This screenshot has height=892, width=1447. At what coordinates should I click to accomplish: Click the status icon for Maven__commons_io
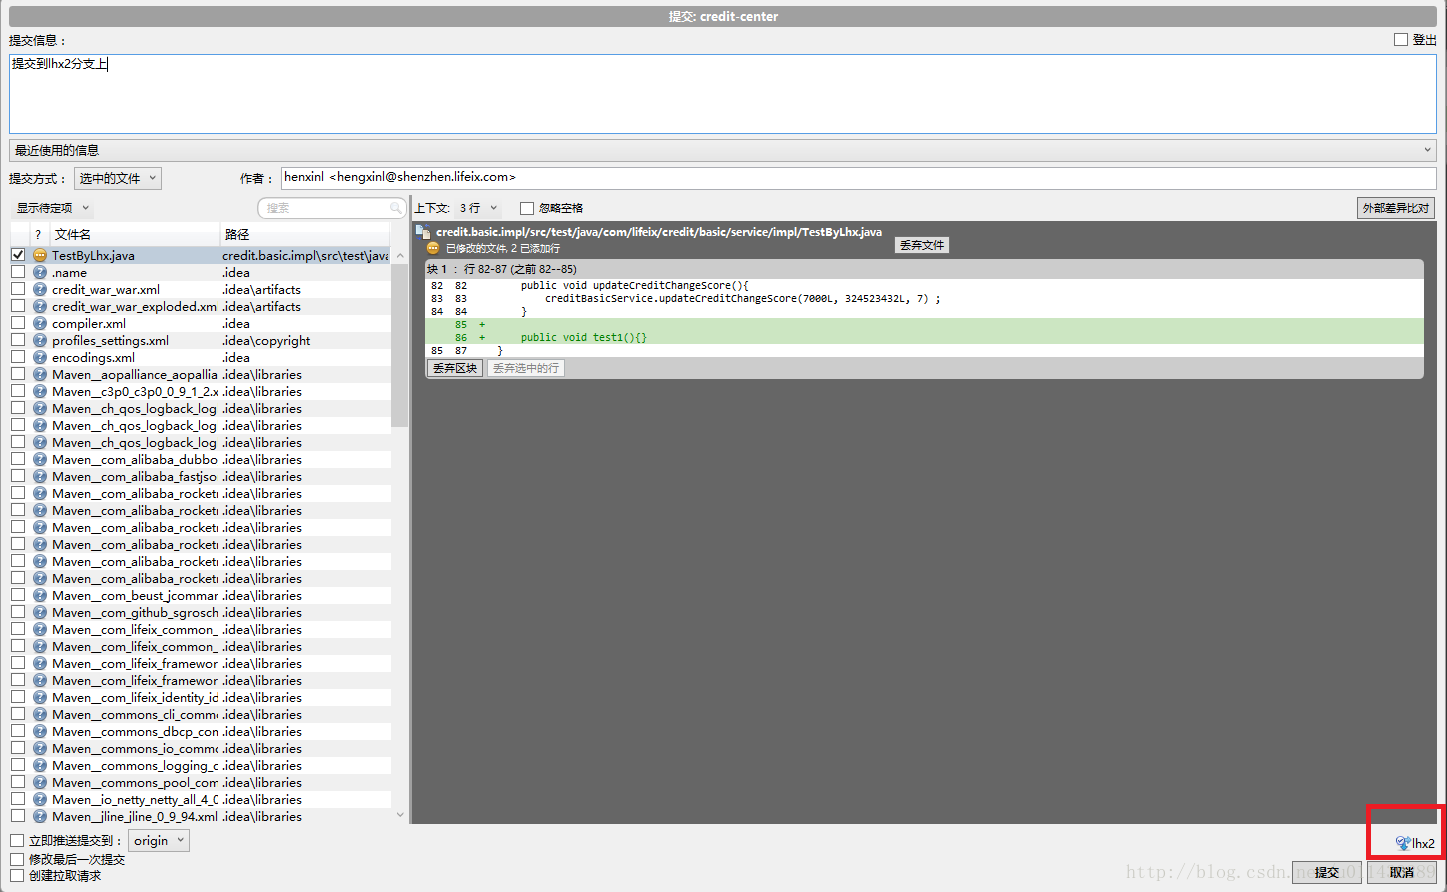[x=40, y=748]
